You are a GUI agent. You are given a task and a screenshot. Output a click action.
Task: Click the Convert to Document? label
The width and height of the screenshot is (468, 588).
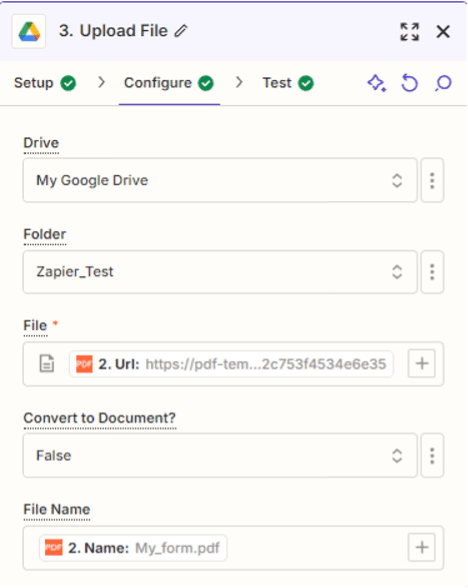tap(100, 418)
